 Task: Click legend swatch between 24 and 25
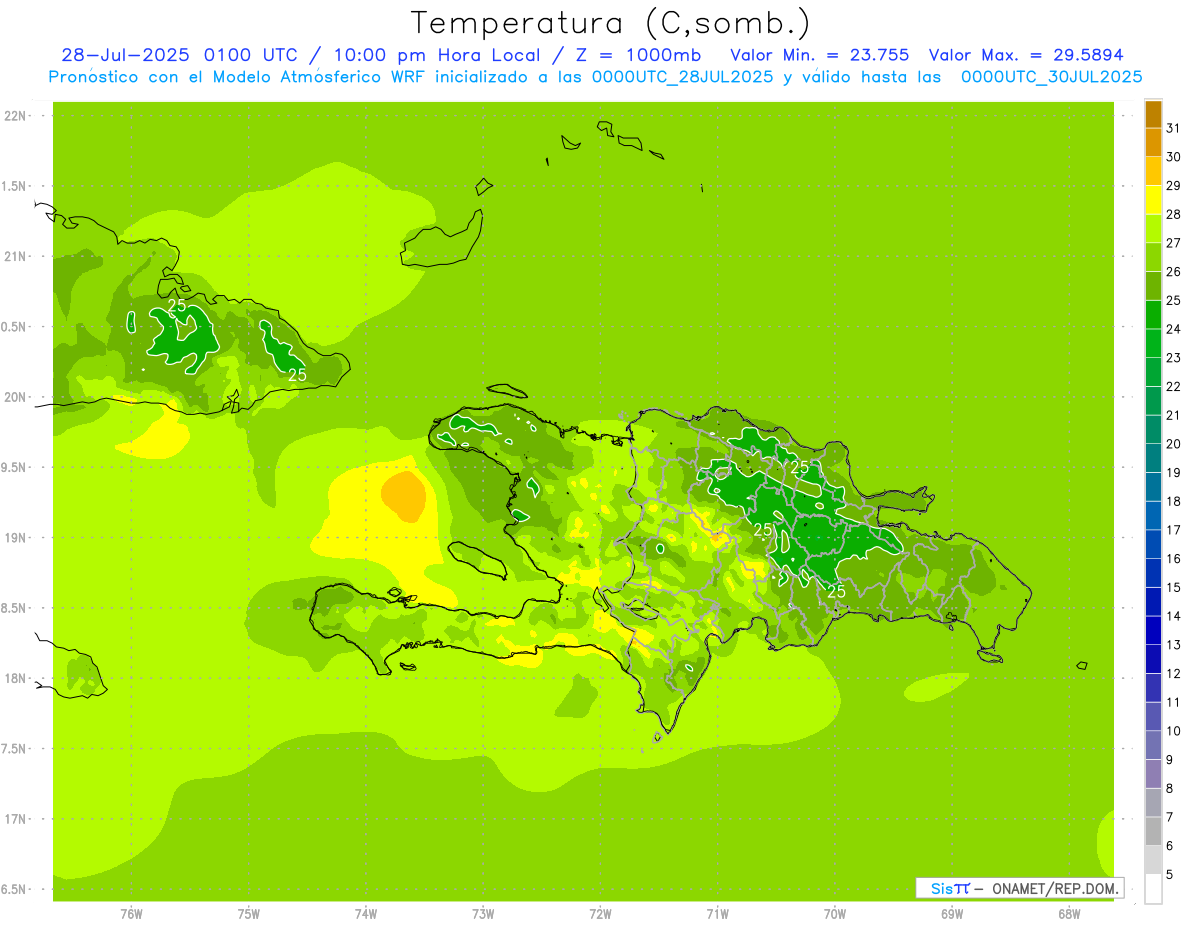point(1153,314)
